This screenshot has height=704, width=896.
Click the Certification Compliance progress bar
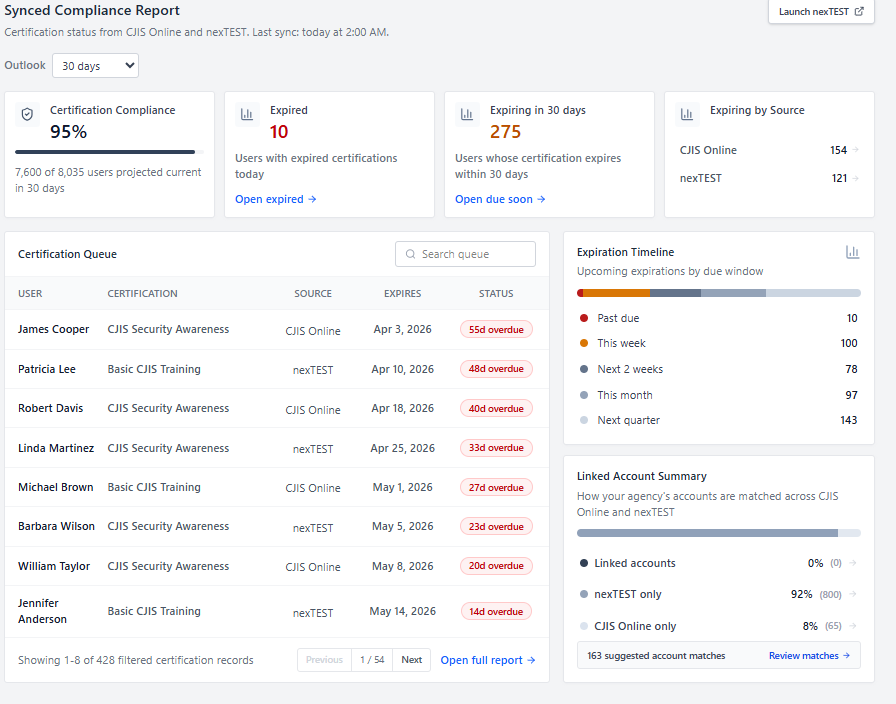(109, 152)
